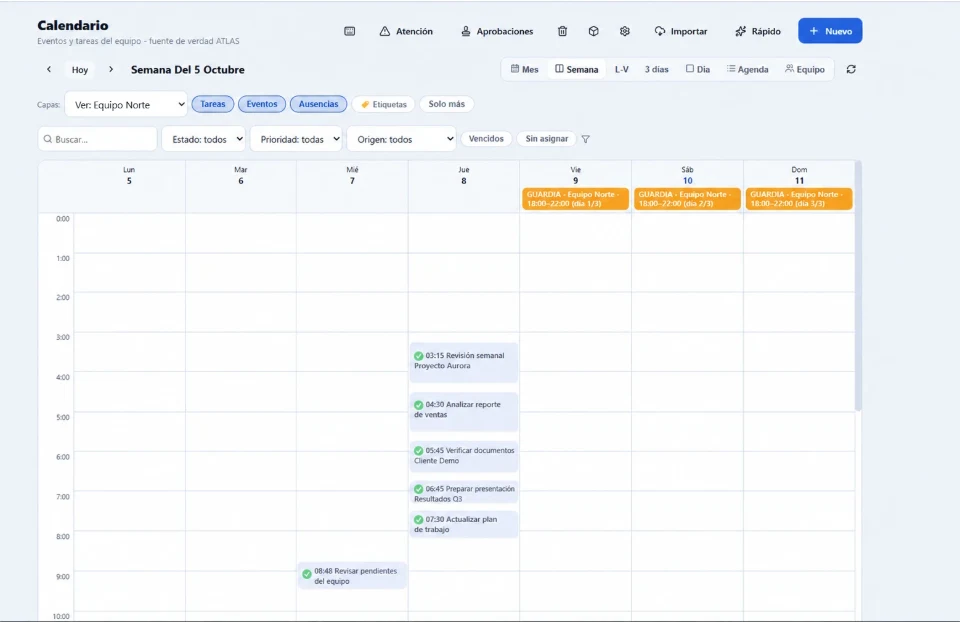Click the Buscar search field
This screenshot has height=622, width=960.
(97, 139)
